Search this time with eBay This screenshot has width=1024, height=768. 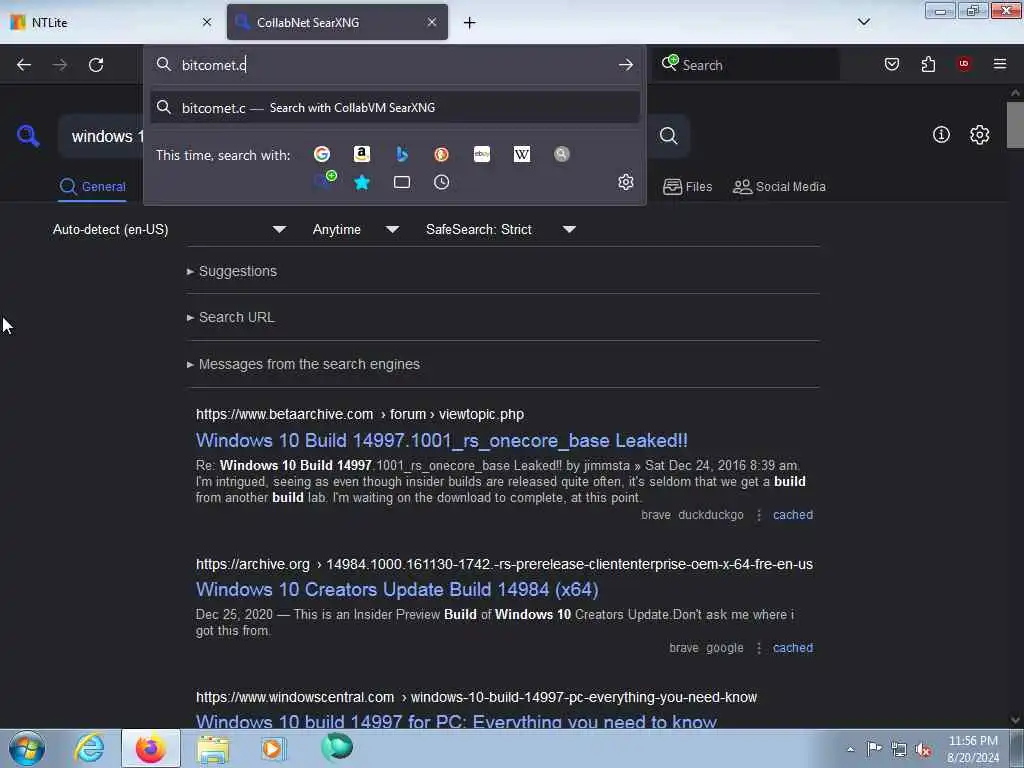482,154
